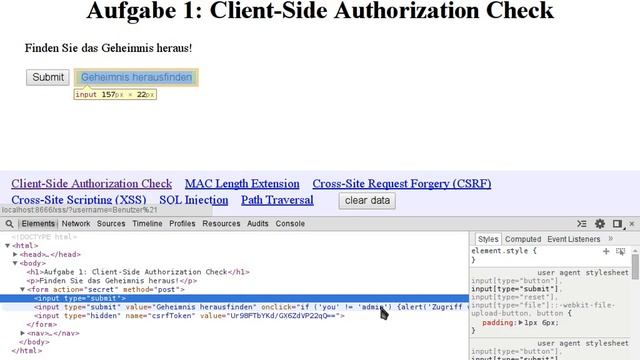Select the hidden csrfToken input row

pyautogui.click(x=189, y=316)
